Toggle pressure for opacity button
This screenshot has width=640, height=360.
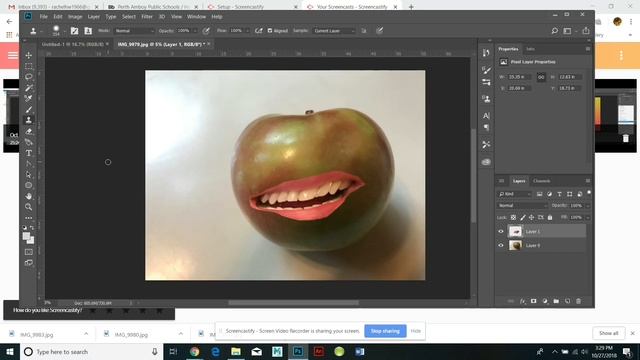(206, 31)
